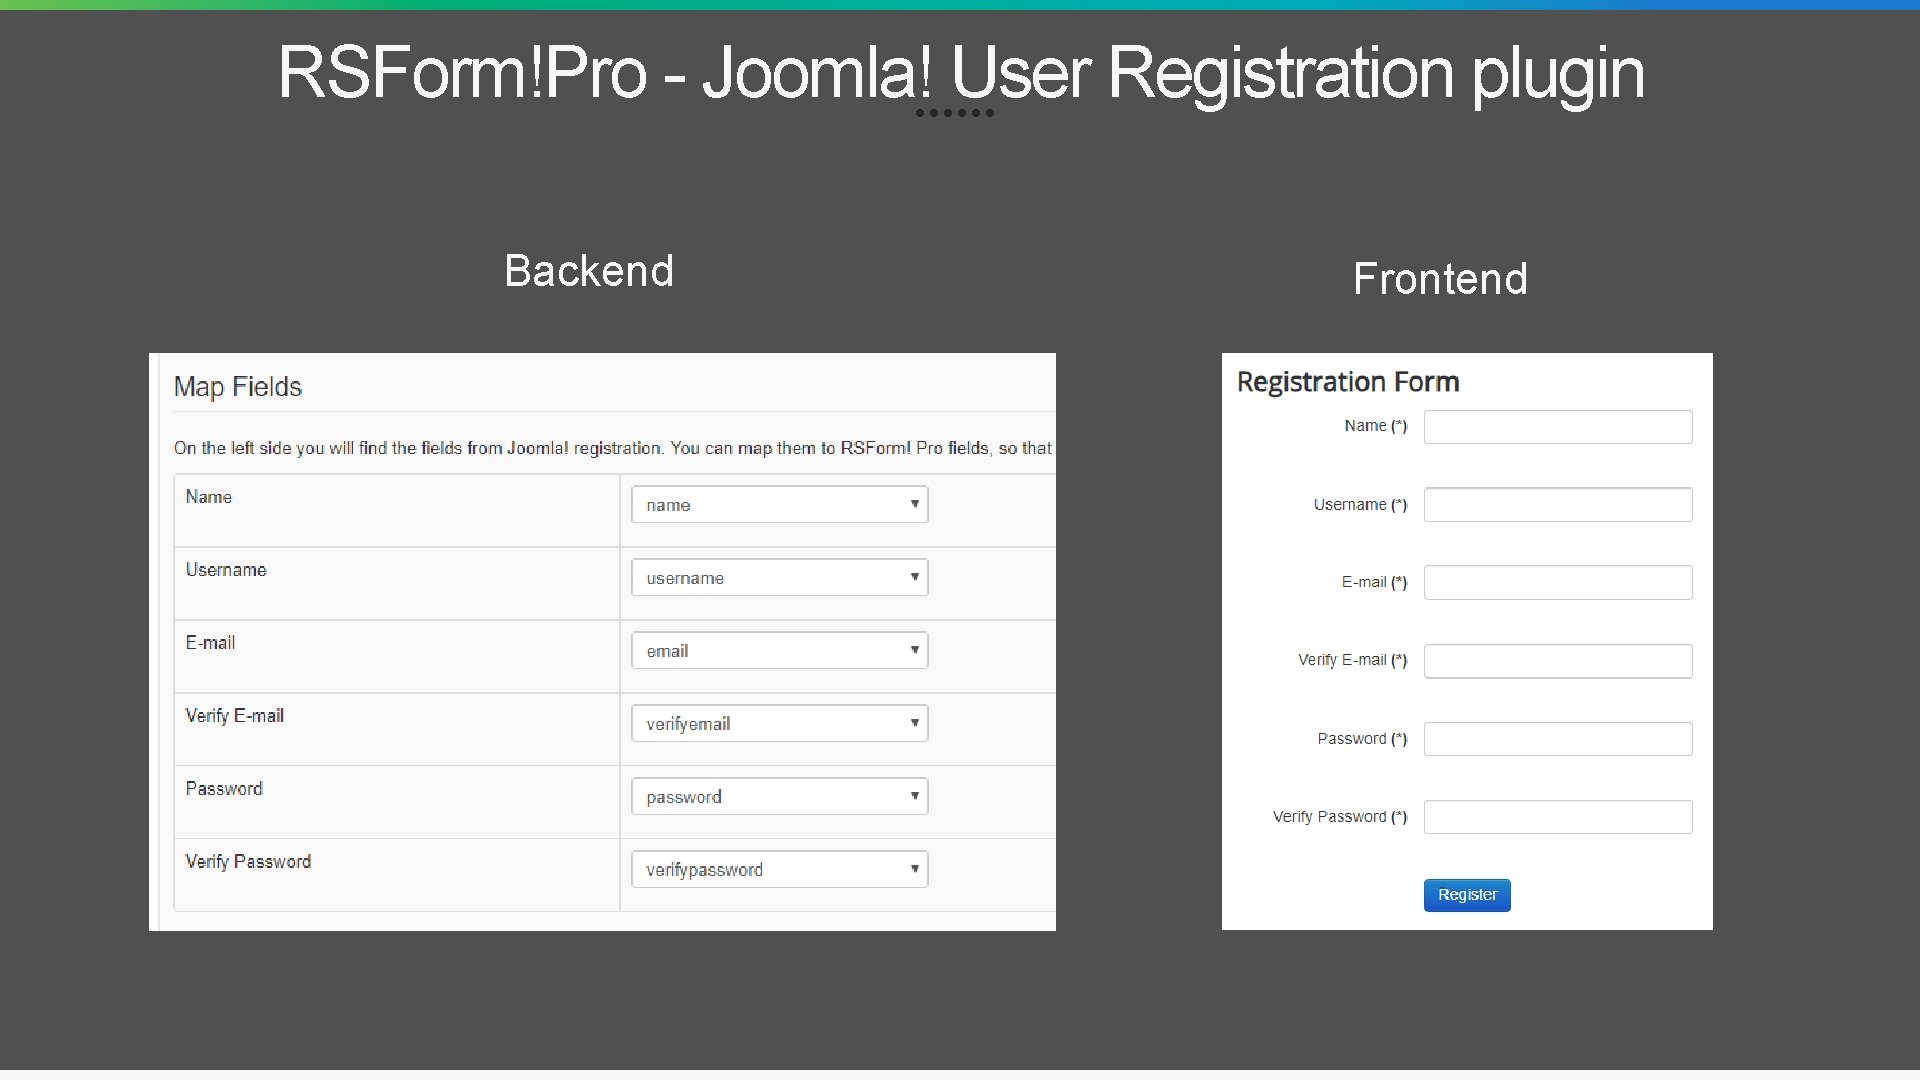Screen dimensions: 1920x1080
Task: Select the Username input field
Action: [x=1557, y=505]
